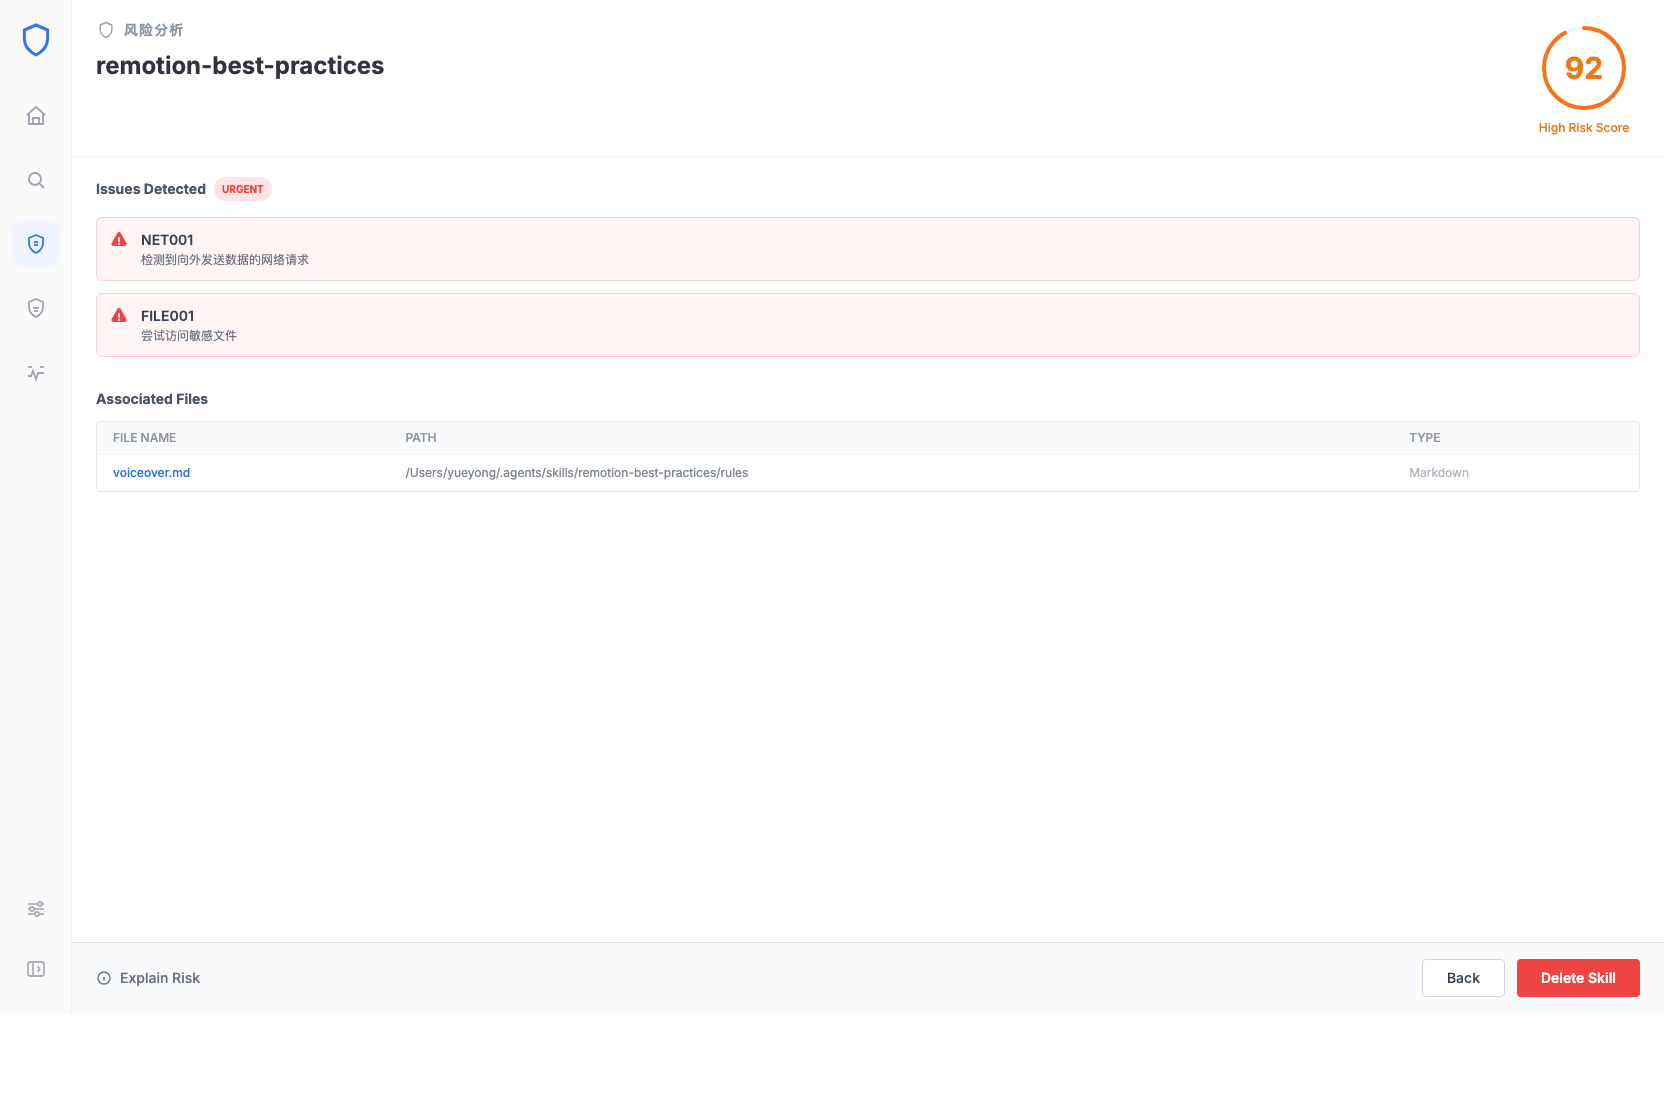Click the URGENT badge next to Issues Detected
The height and width of the screenshot is (1100, 1664).
242,189
